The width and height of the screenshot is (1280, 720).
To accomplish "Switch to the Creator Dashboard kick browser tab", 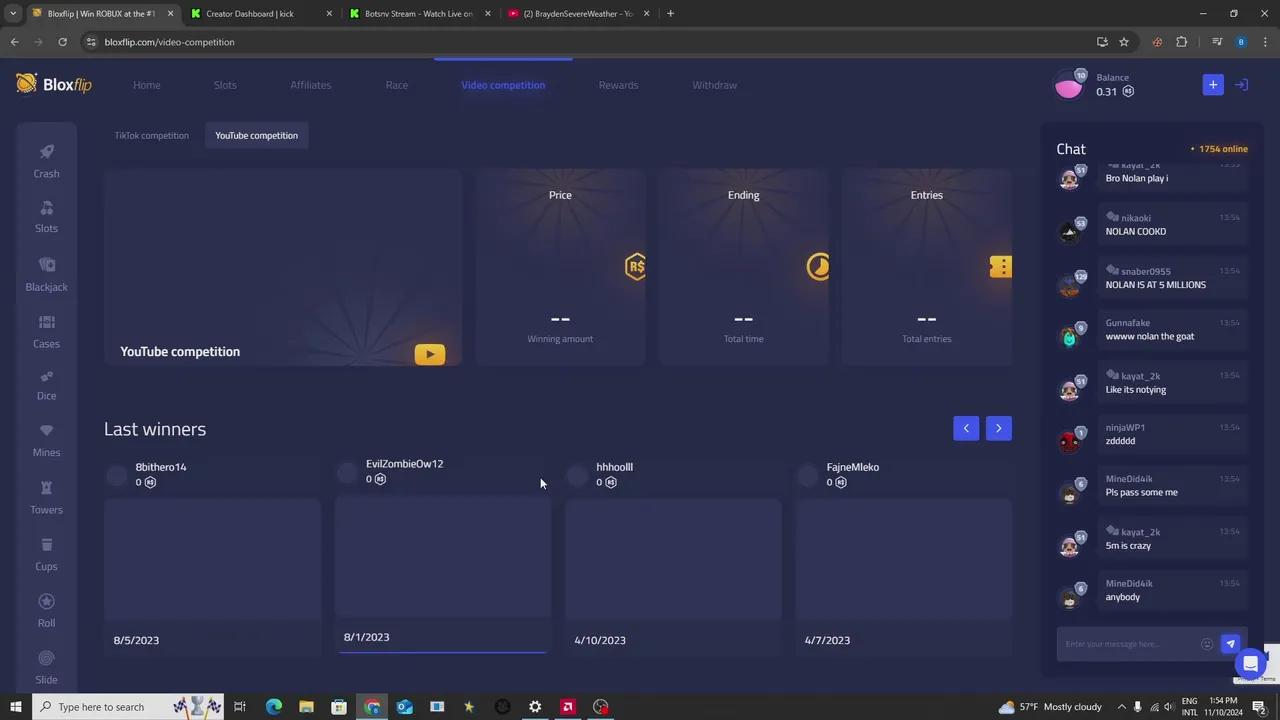I will pyautogui.click(x=260, y=13).
